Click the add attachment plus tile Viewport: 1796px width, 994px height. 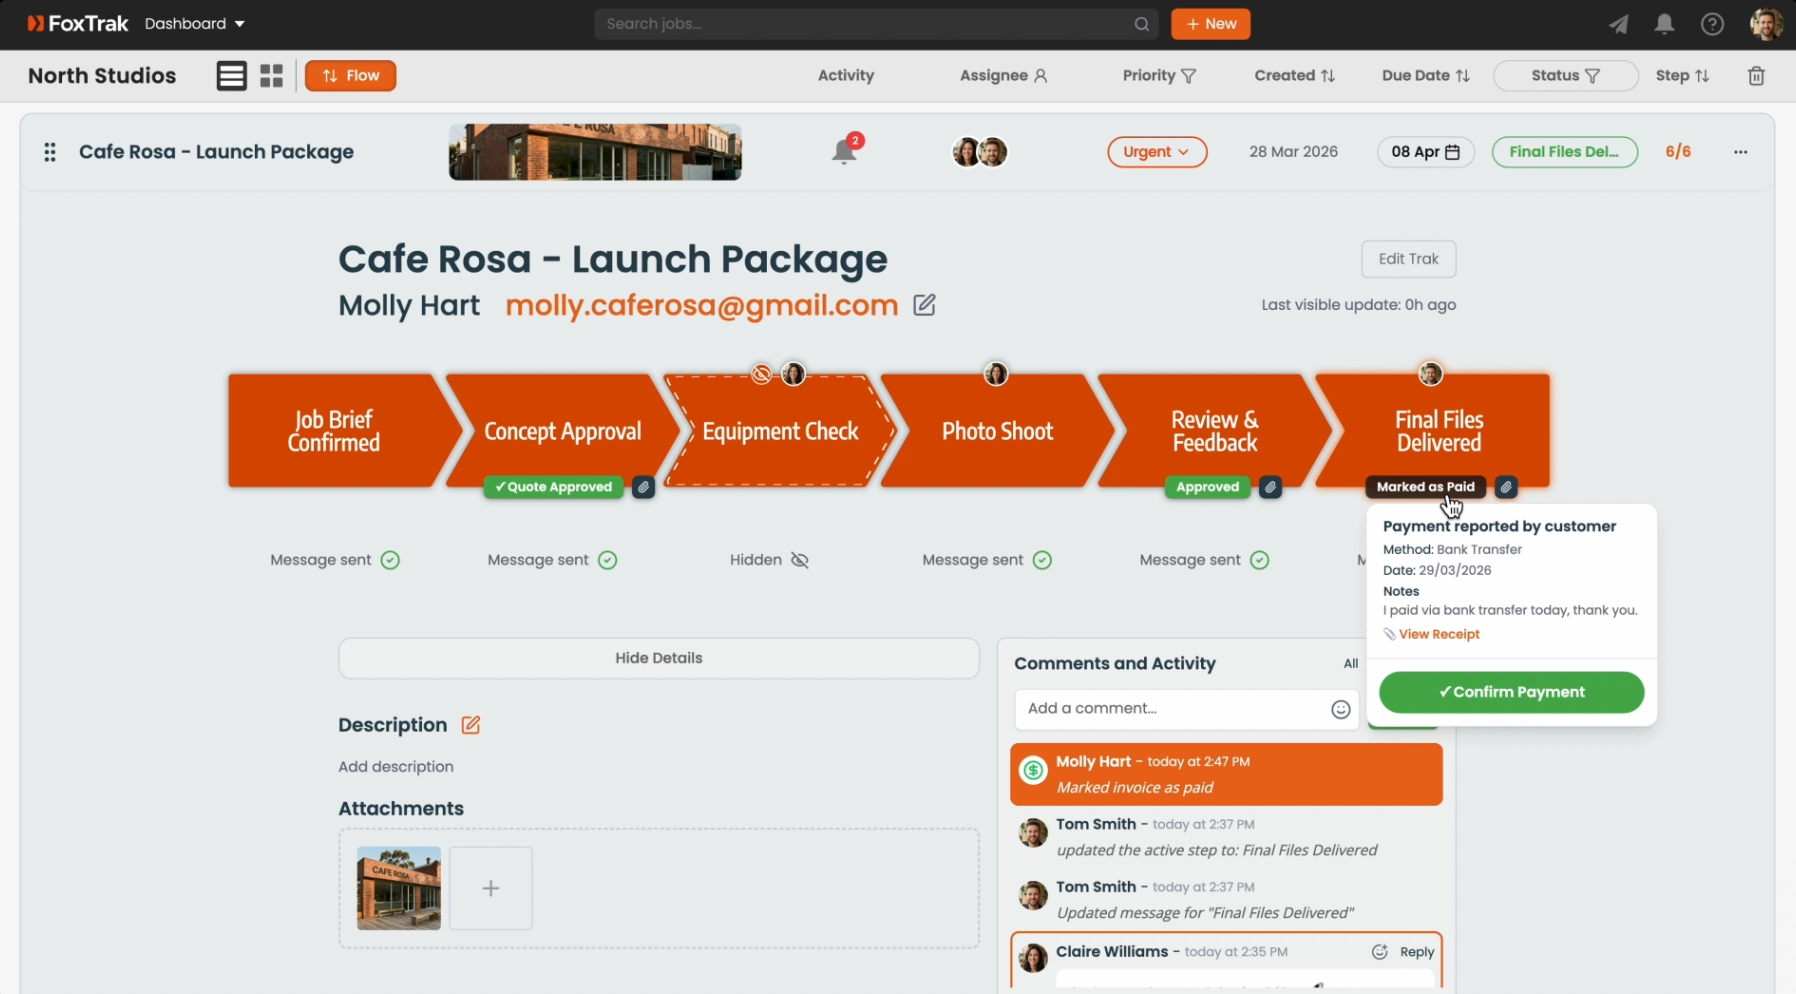[x=491, y=888]
